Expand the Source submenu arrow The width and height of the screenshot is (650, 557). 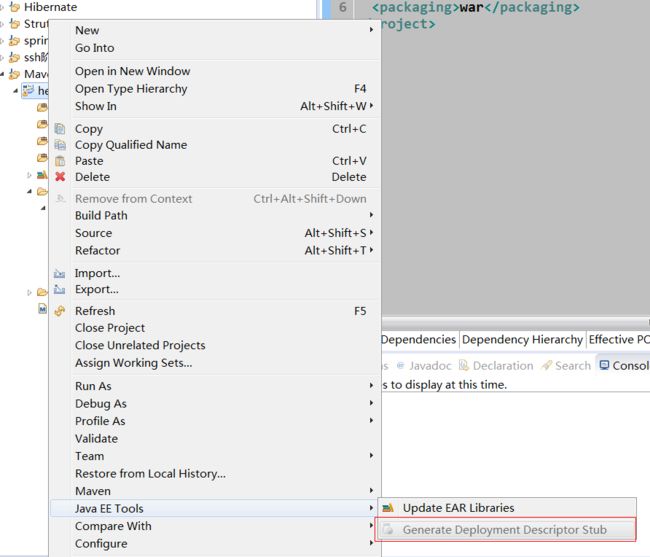pos(371,232)
